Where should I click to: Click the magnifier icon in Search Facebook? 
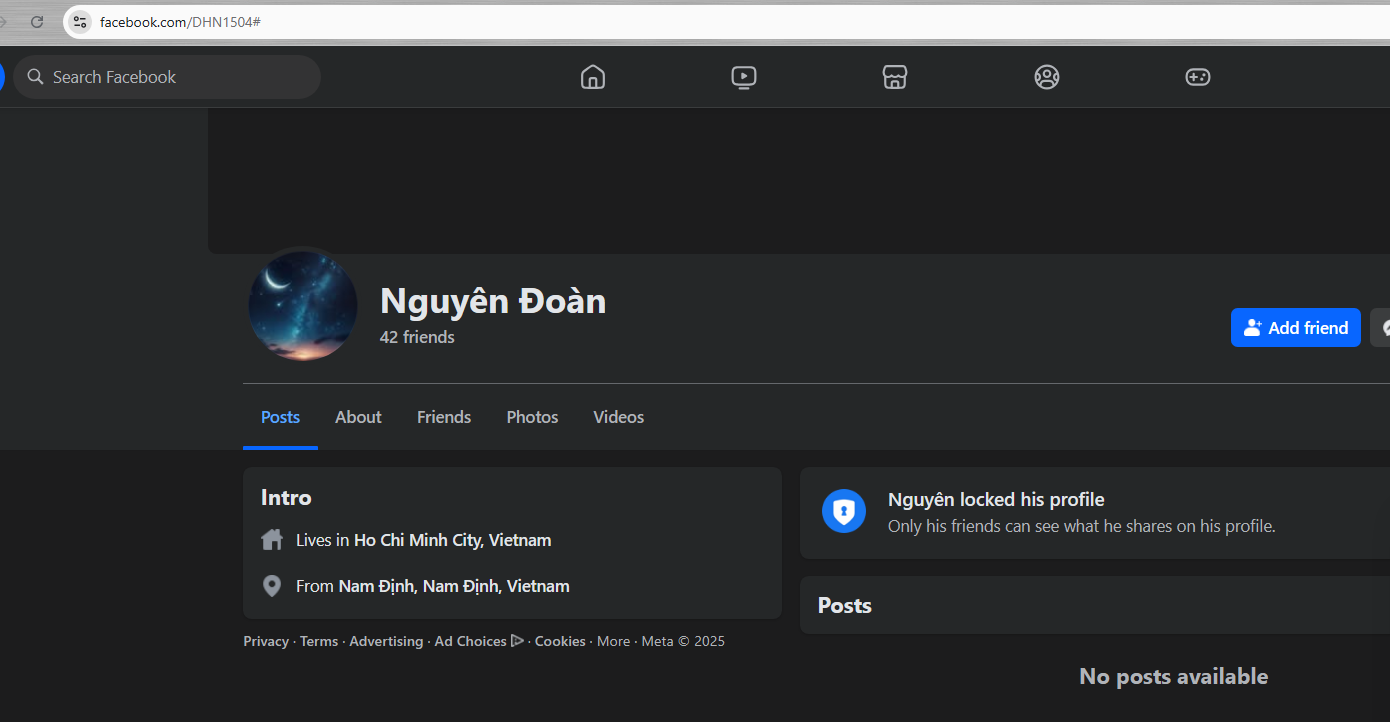pyautogui.click(x=36, y=77)
